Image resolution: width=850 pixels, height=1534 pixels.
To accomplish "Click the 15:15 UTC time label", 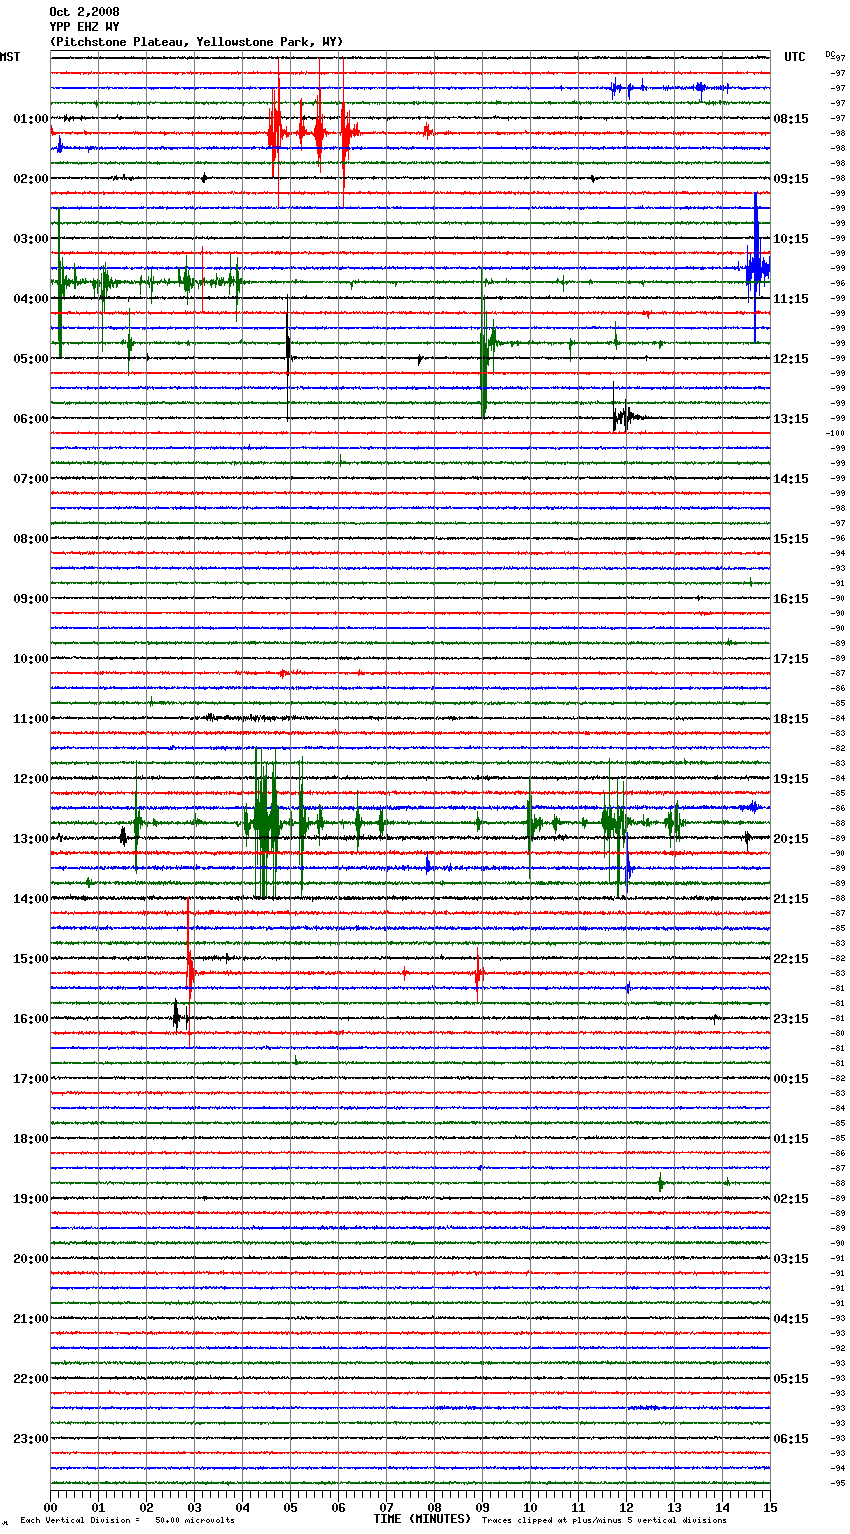I will [x=791, y=538].
